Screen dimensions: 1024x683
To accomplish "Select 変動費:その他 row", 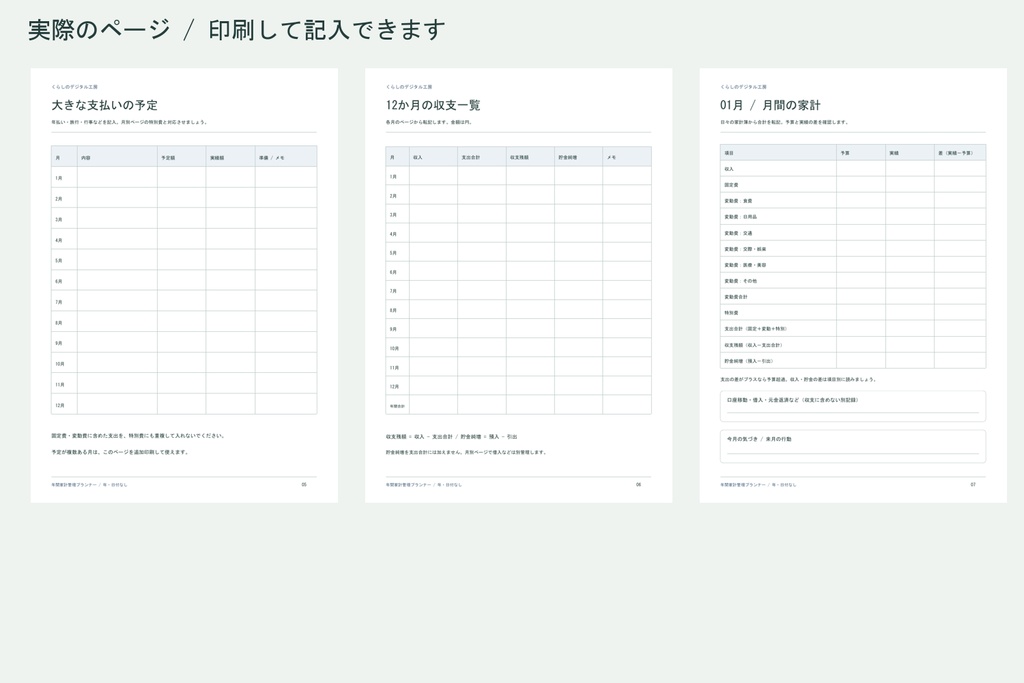I will [853, 281].
